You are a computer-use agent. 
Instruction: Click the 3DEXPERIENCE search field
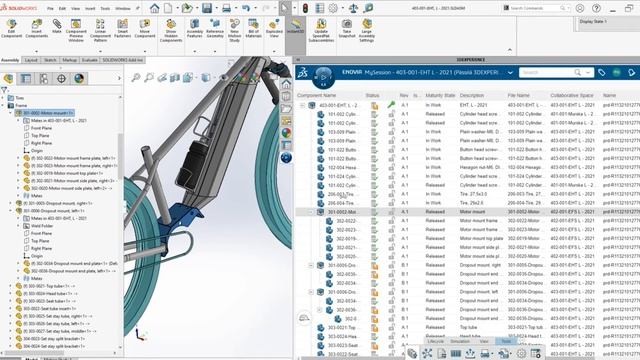pos(546,72)
